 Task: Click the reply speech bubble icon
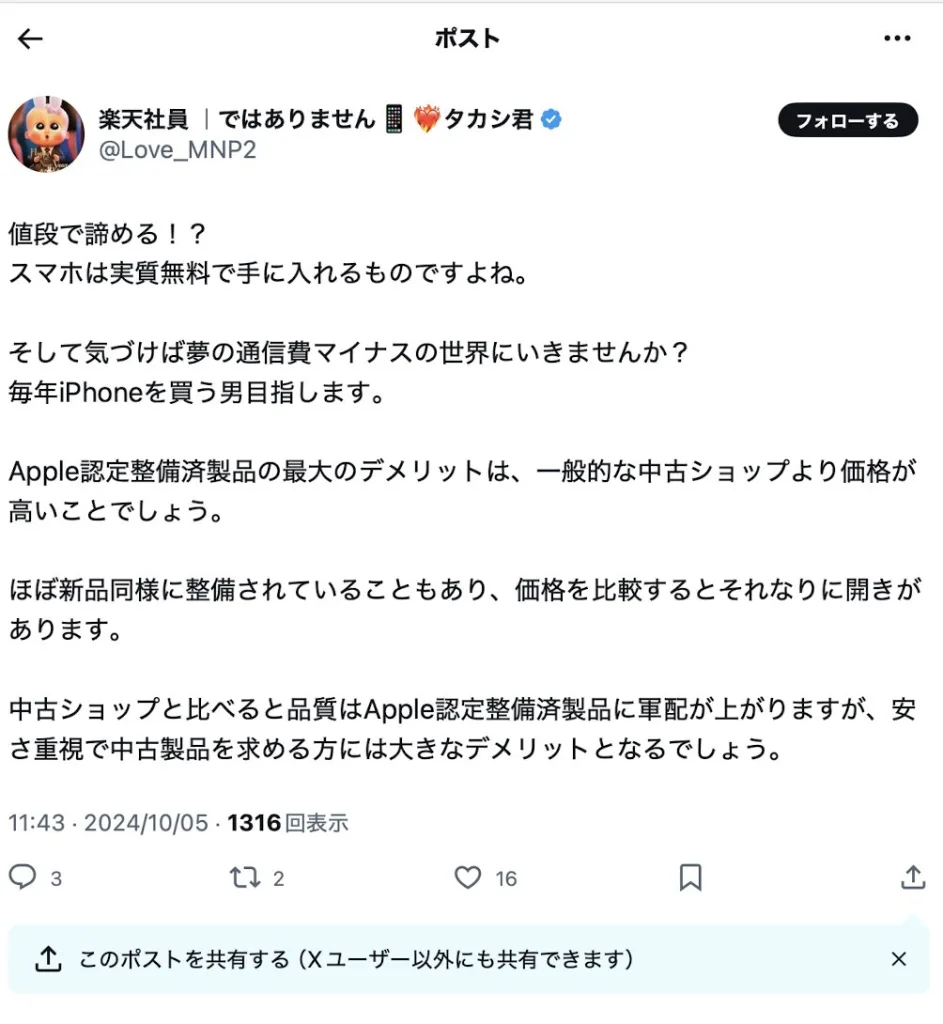pos(22,876)
